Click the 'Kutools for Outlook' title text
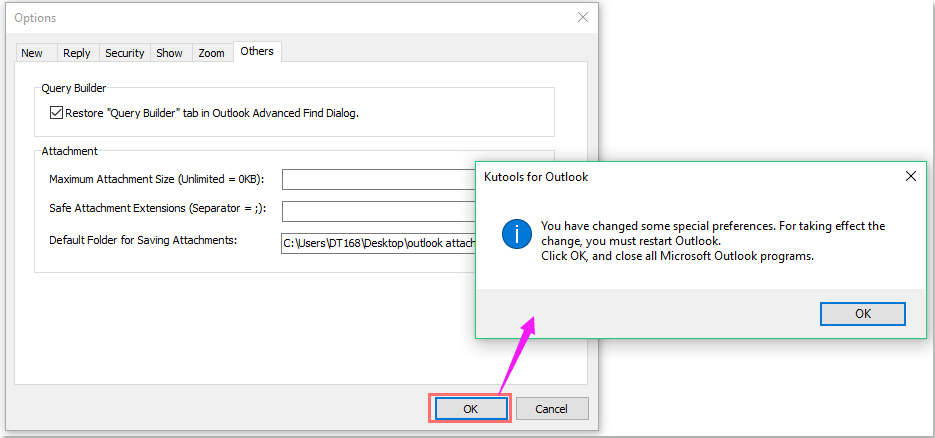Screen dimensions: 935x438 point(536,177)
